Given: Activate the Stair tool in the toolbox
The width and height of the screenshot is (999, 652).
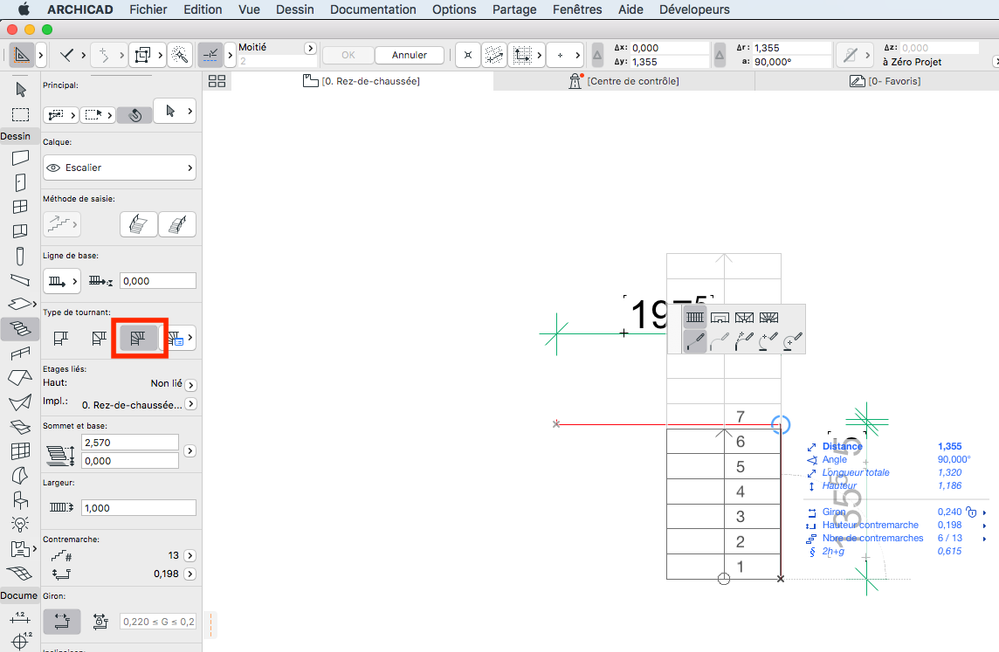Looking at the screenshot, I should coord(20,328).
